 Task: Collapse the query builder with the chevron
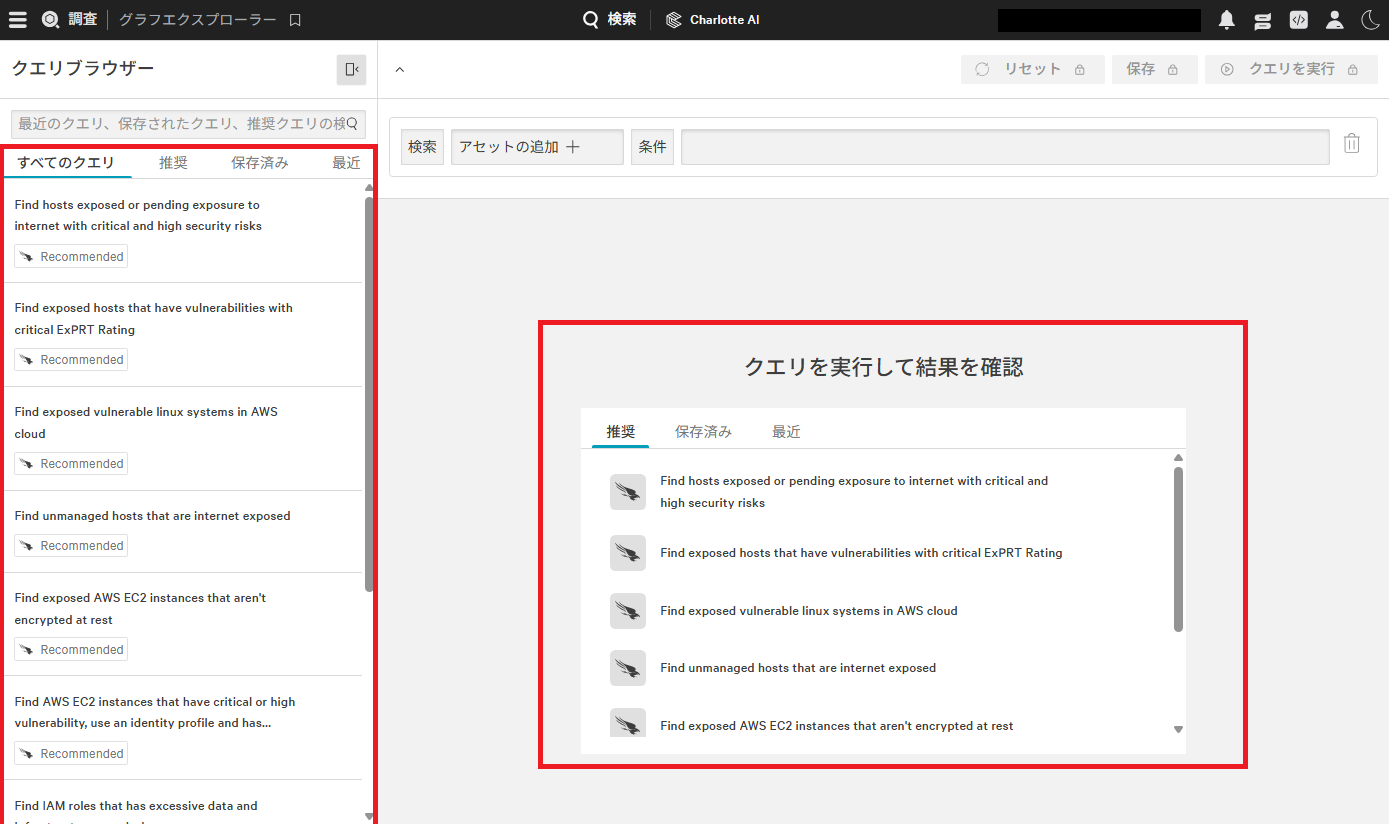399,69
